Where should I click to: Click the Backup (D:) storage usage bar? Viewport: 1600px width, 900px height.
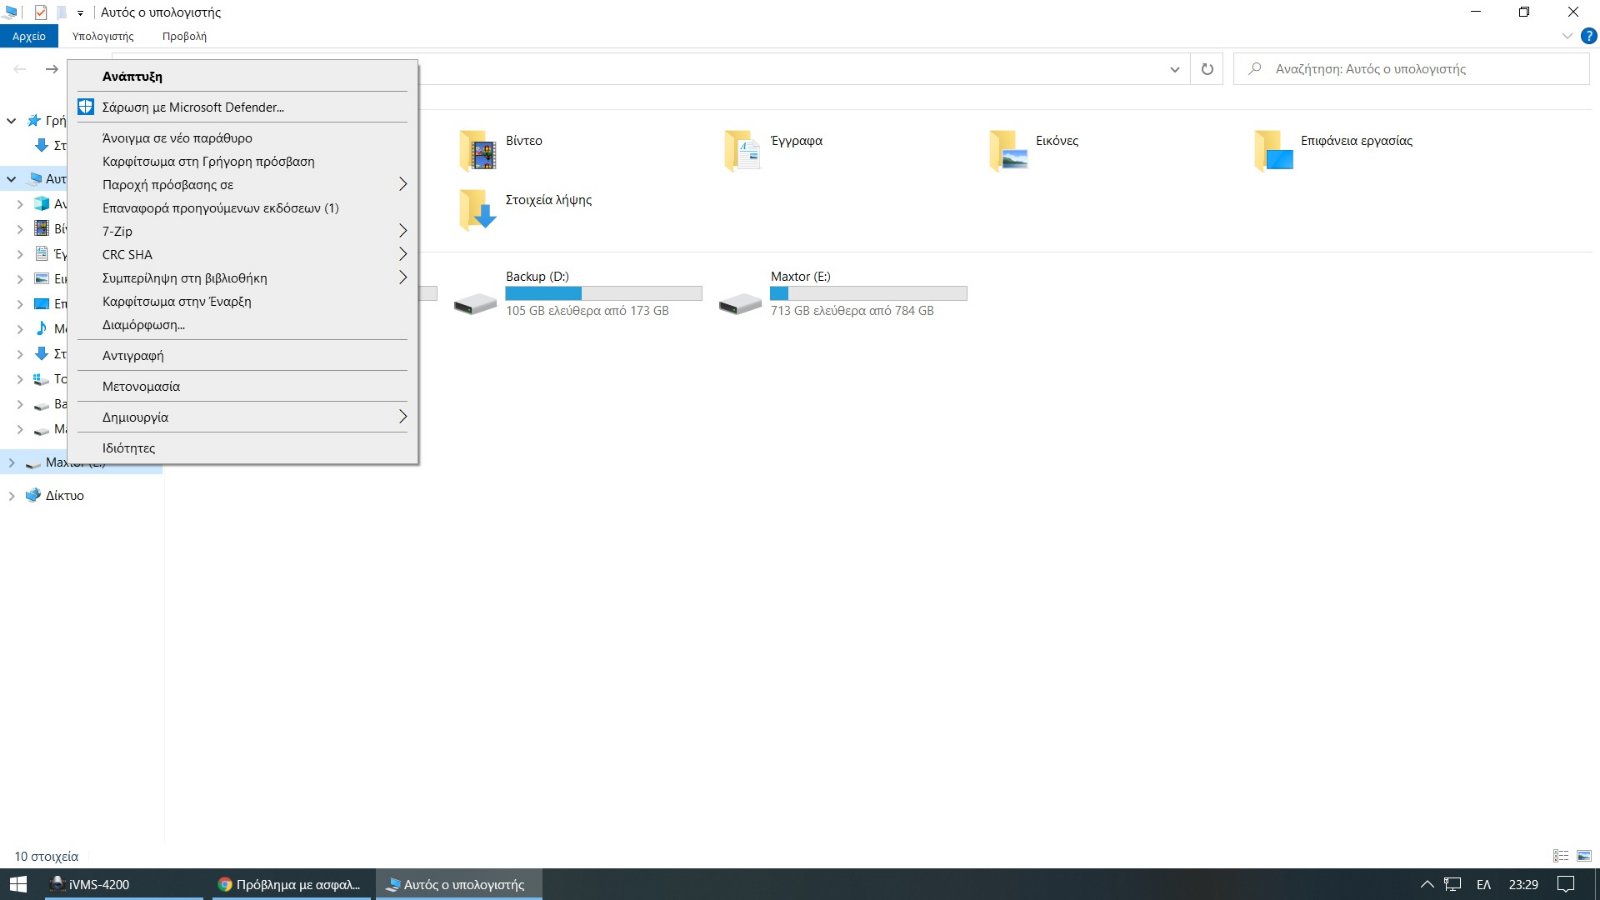603,293
